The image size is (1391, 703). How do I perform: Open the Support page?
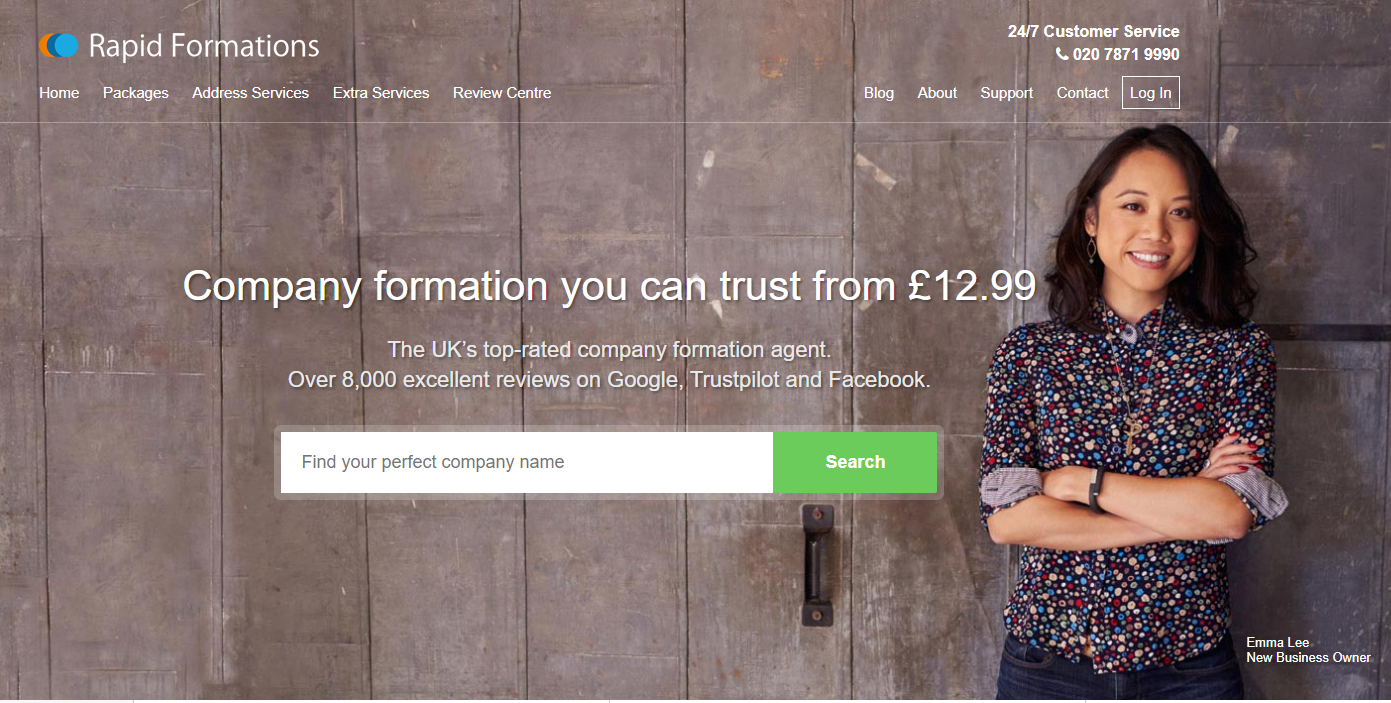click(x=1007, y=93)
